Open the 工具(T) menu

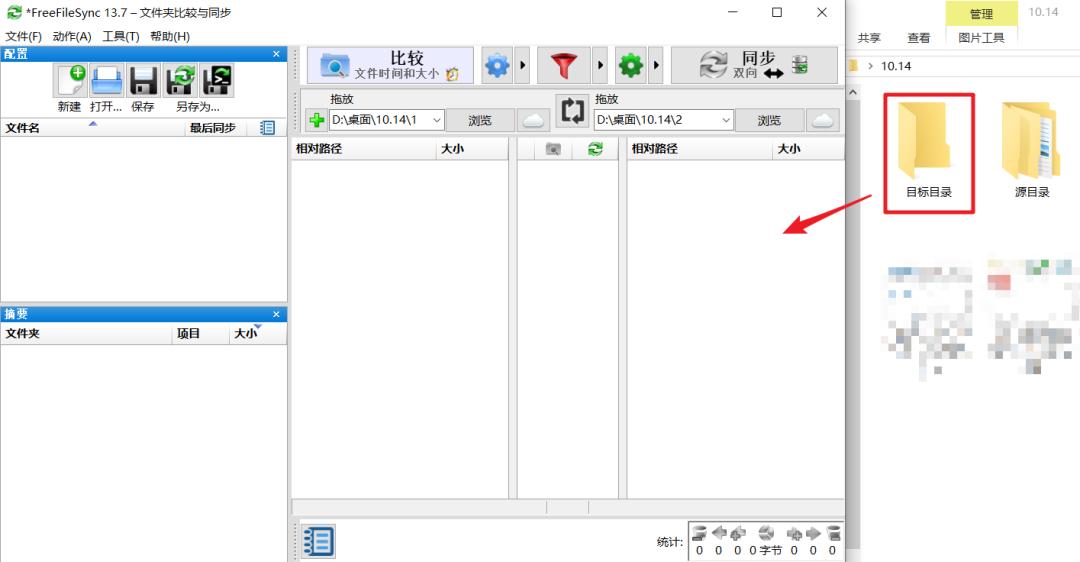tap(121, 37)
